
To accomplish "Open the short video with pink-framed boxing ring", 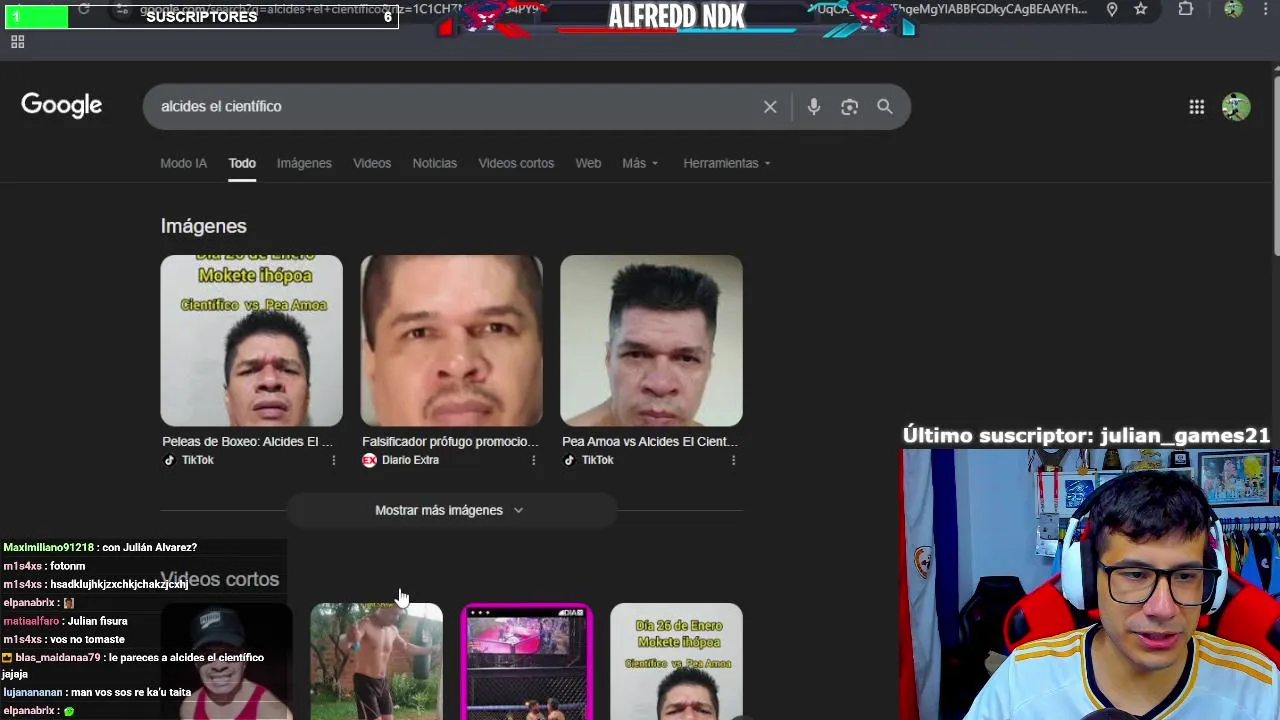I will pyautogui.click(x=526, y=661).
